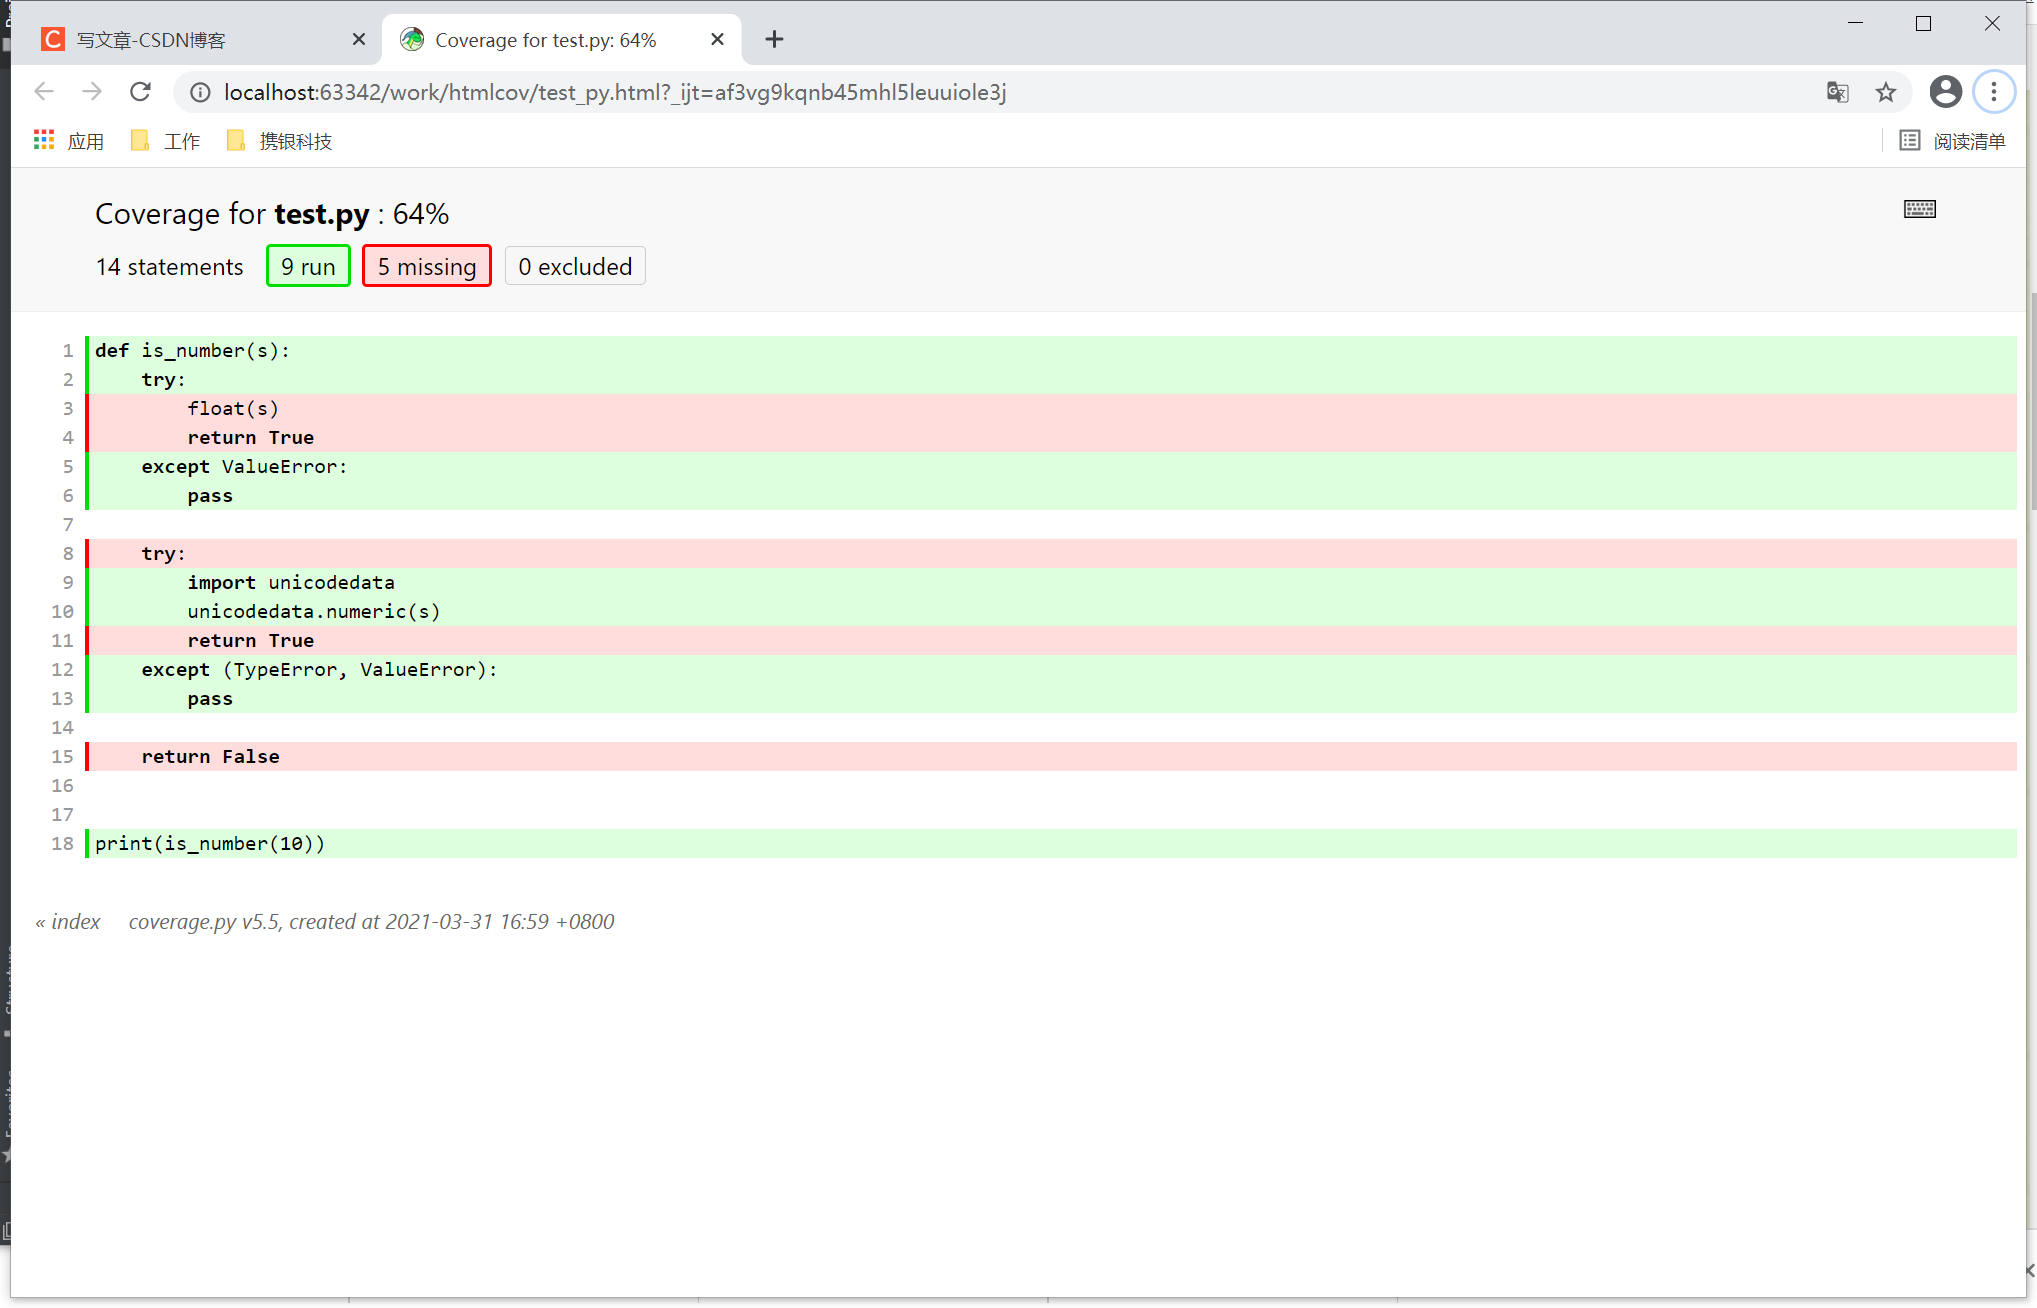Reload the coverage page

coord(141,92)
